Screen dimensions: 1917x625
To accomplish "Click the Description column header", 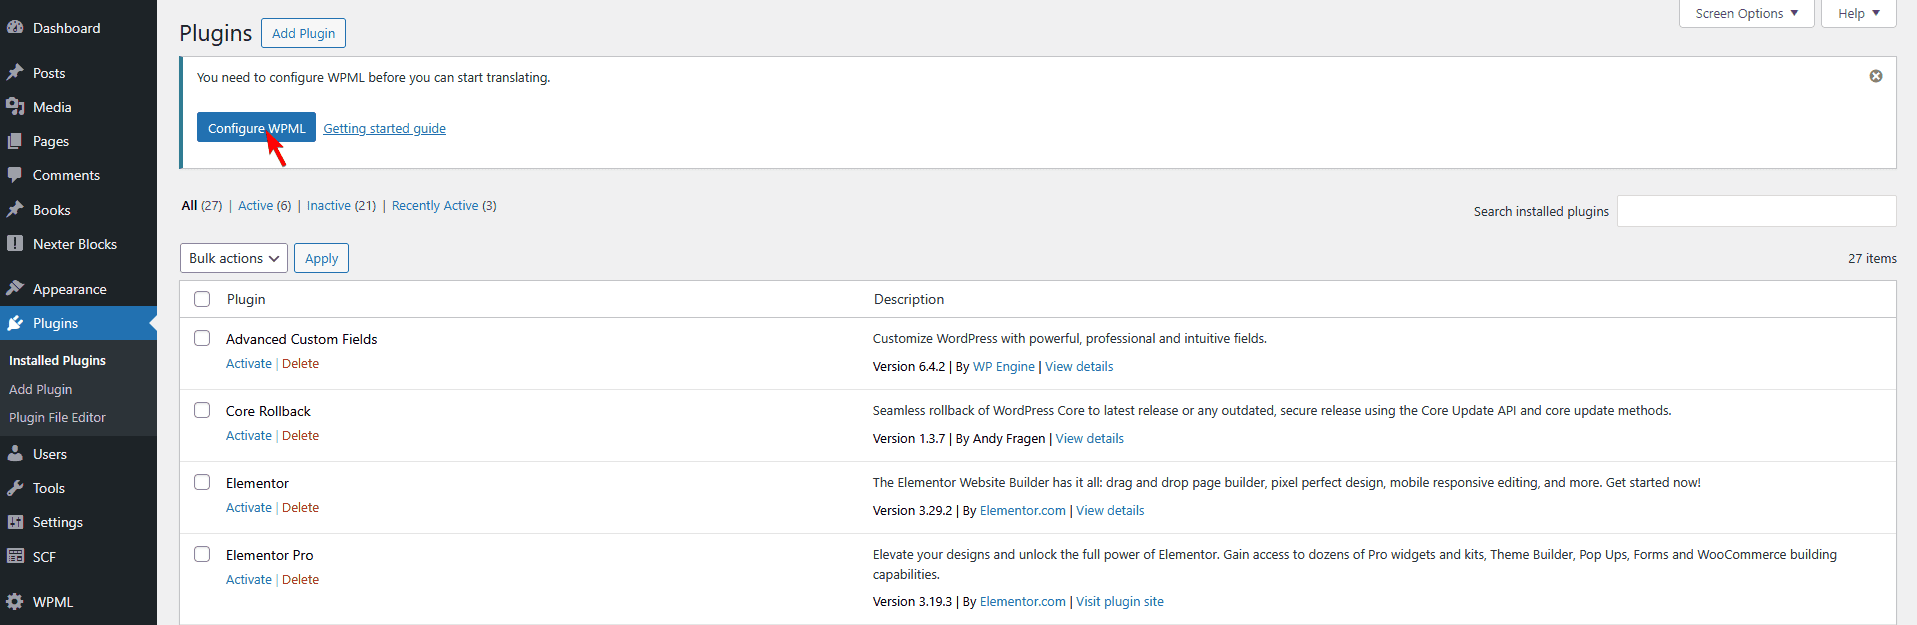I will pyautogui.click(x=909, y=299).
